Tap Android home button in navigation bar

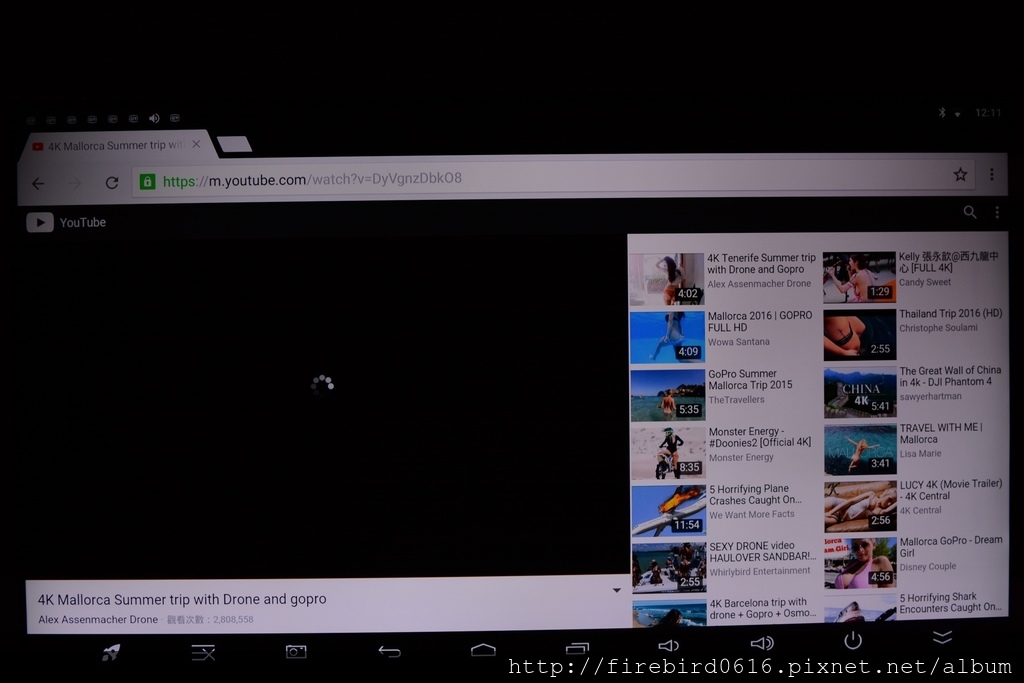[483, 650]
